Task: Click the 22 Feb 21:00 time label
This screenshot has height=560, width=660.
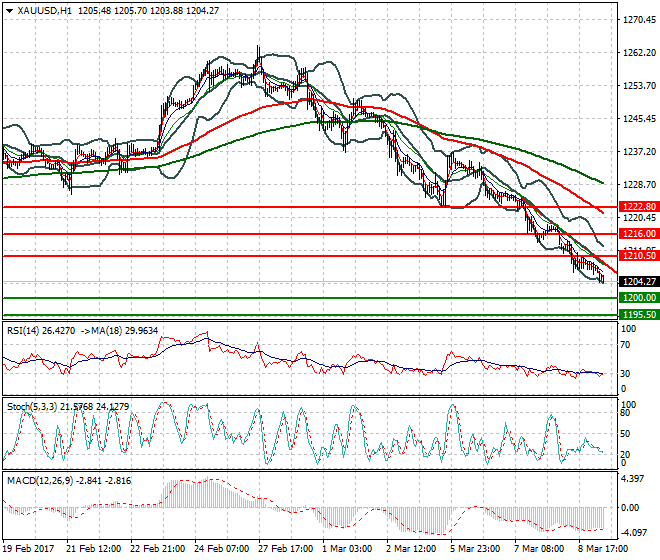Action: tap(157, 549)
